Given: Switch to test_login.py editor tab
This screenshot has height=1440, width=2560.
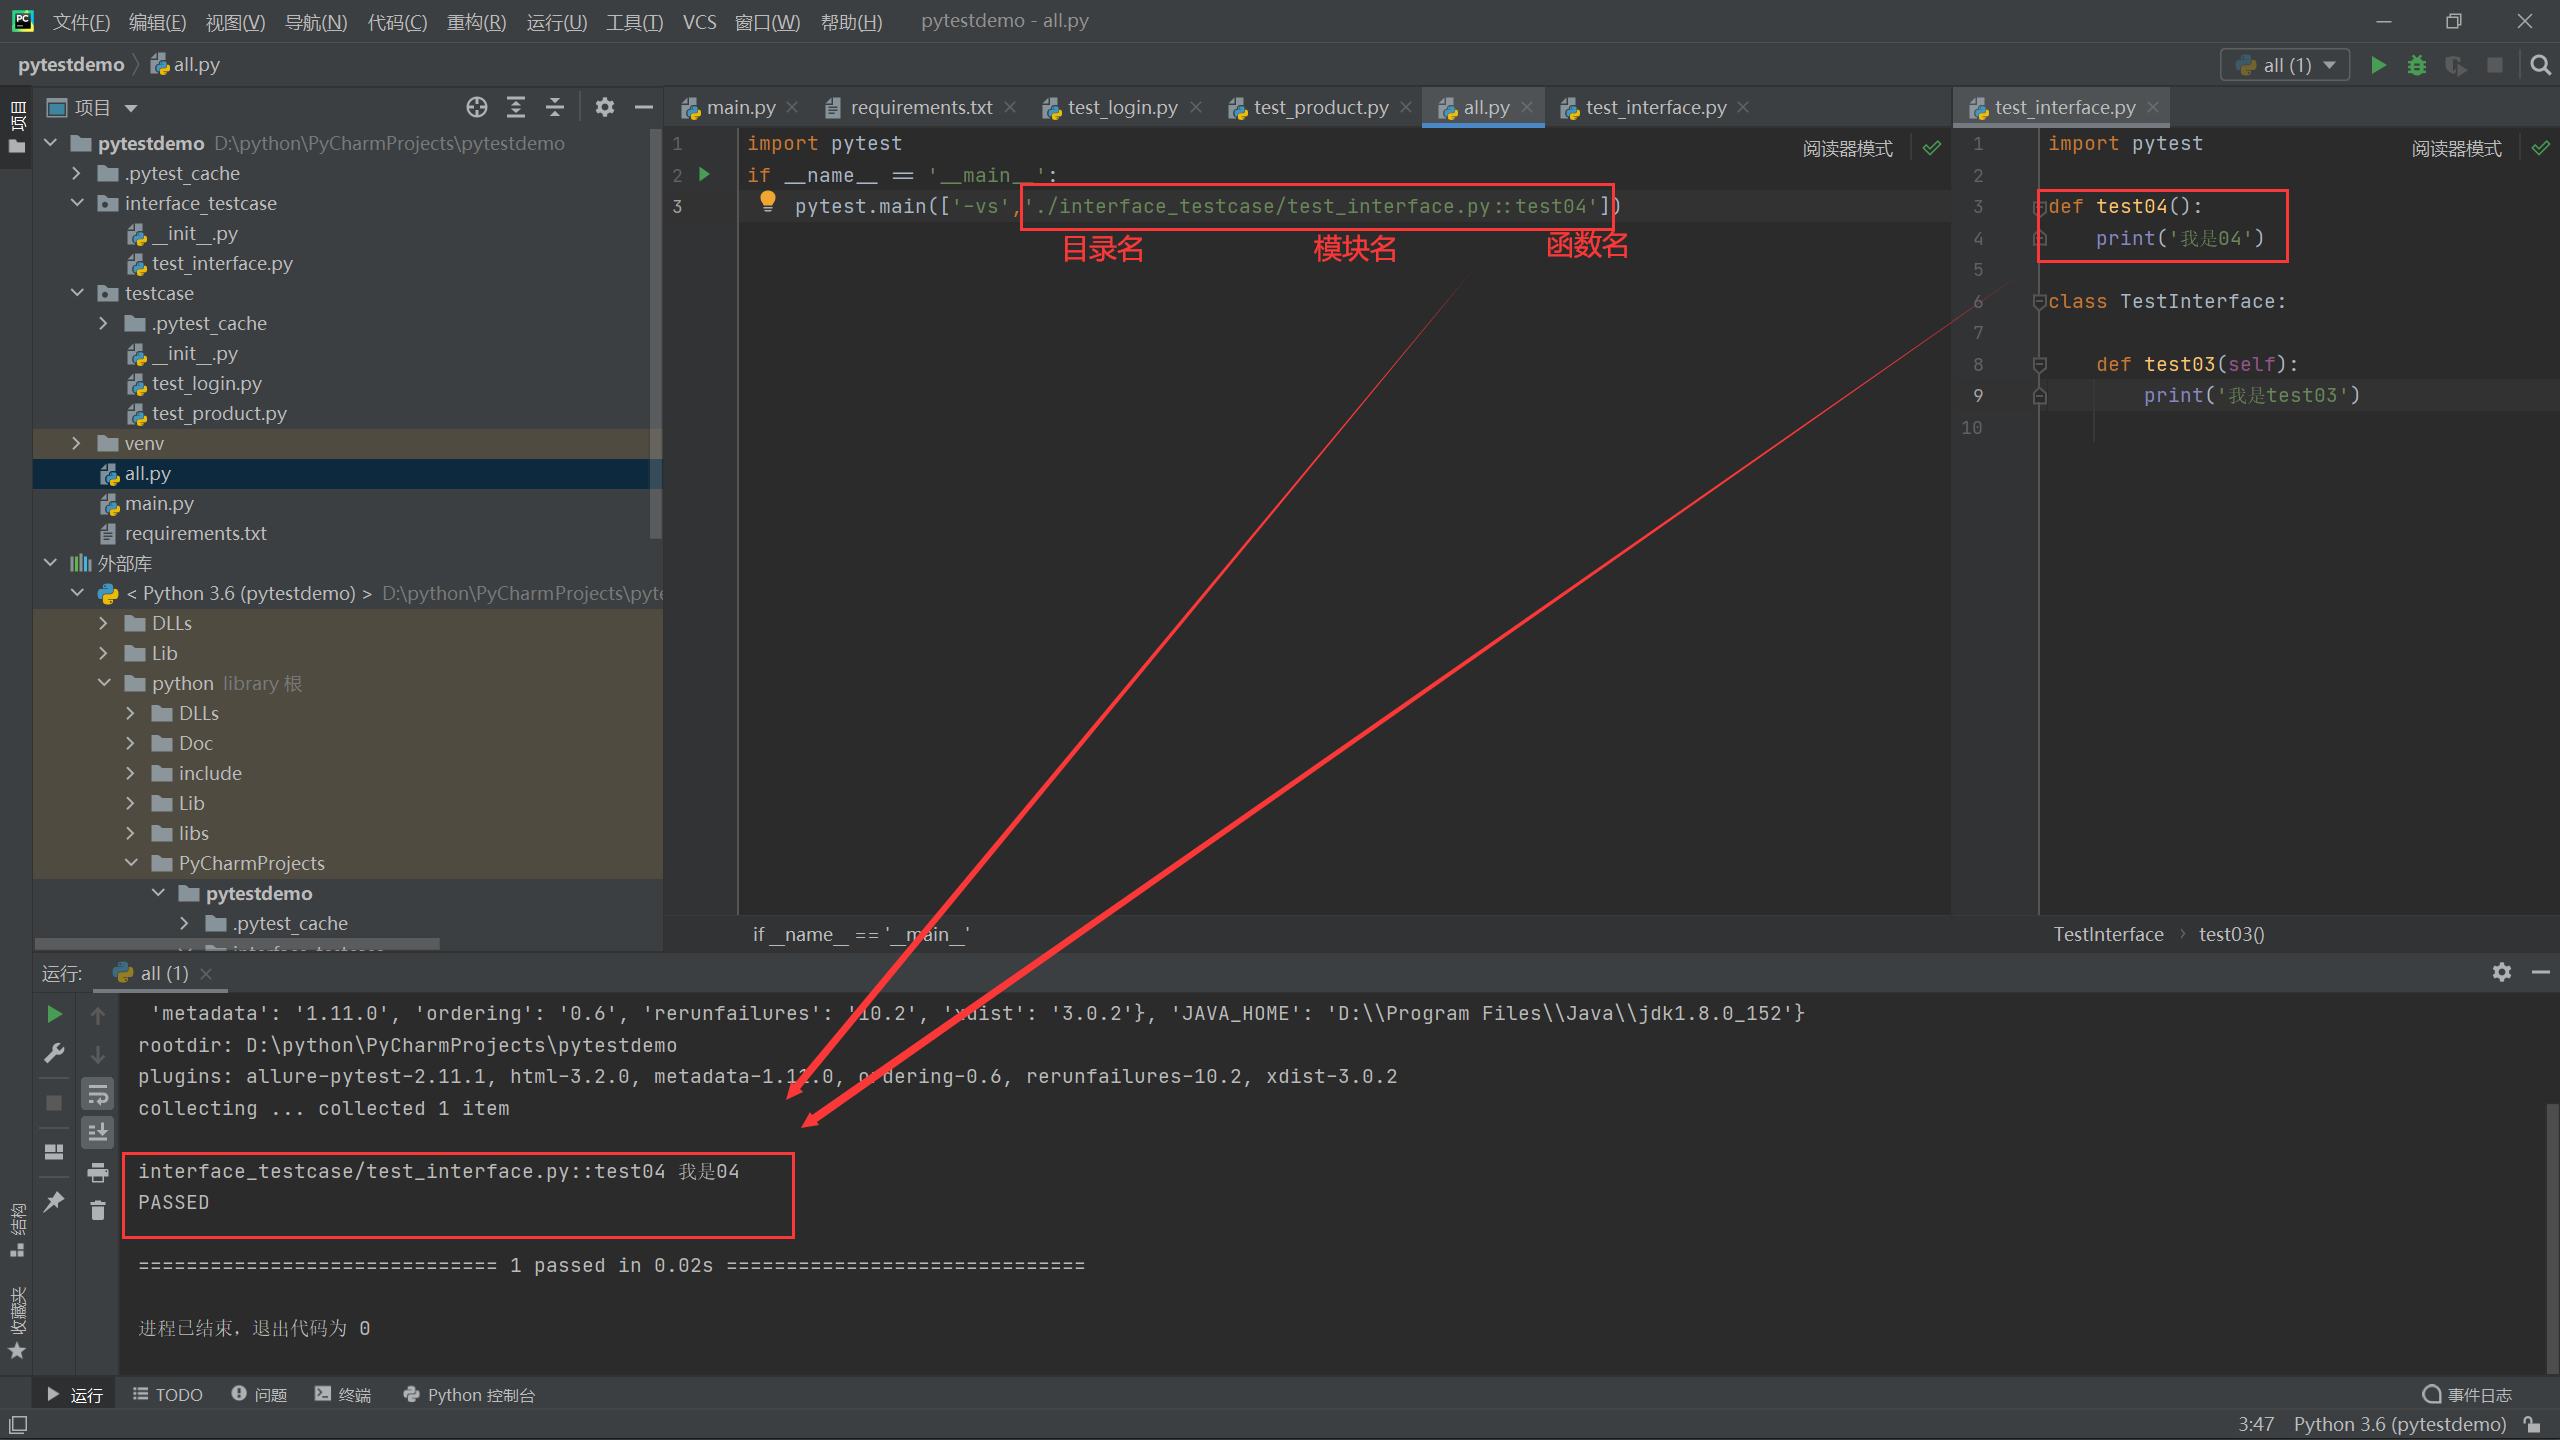Looking at the screenshot, I should pos(1121,107).
